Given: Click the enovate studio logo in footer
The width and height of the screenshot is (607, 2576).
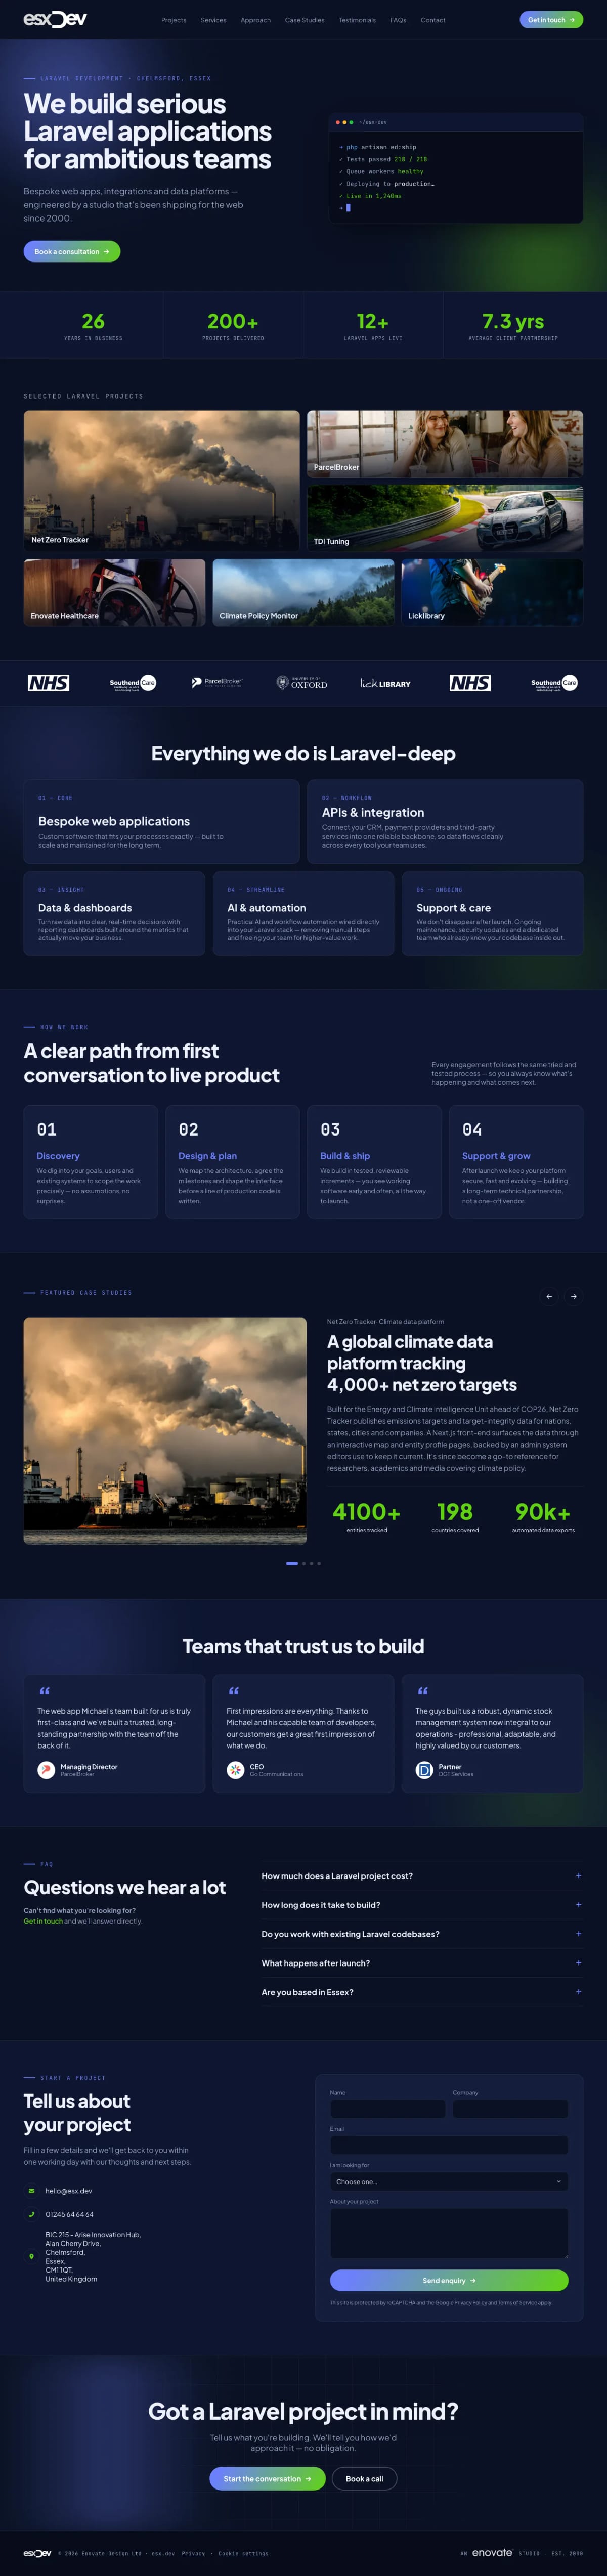Looking at the screenshot, I should coord(492,2552).
